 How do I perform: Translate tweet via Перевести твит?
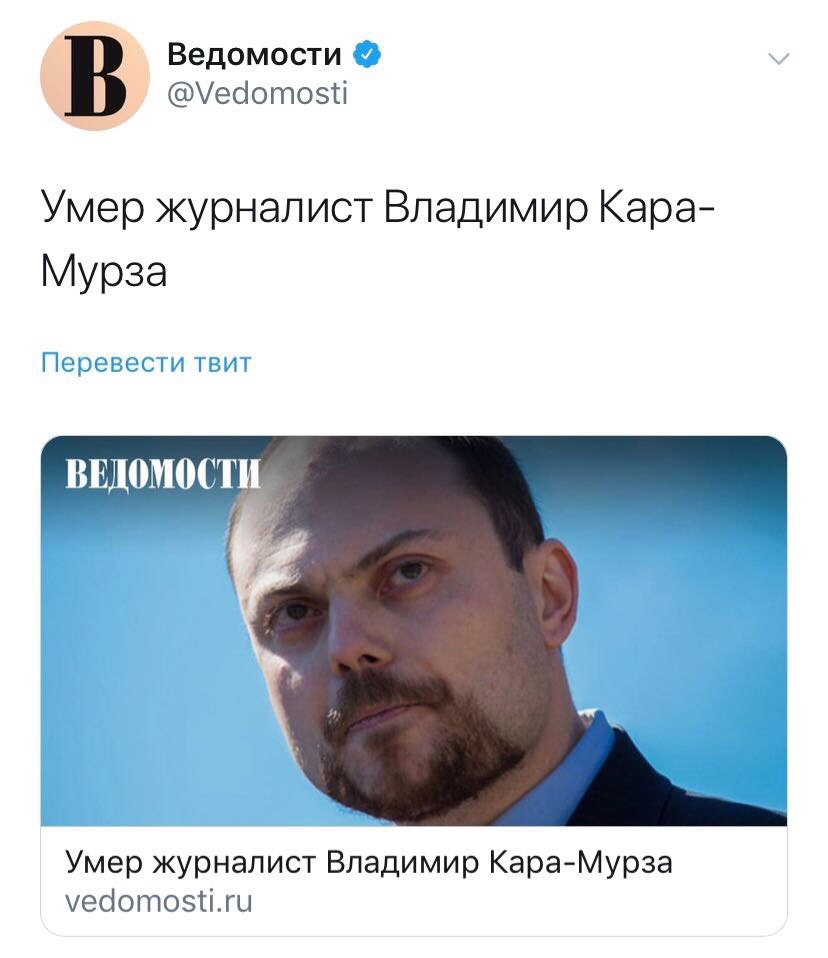point(146,362)
